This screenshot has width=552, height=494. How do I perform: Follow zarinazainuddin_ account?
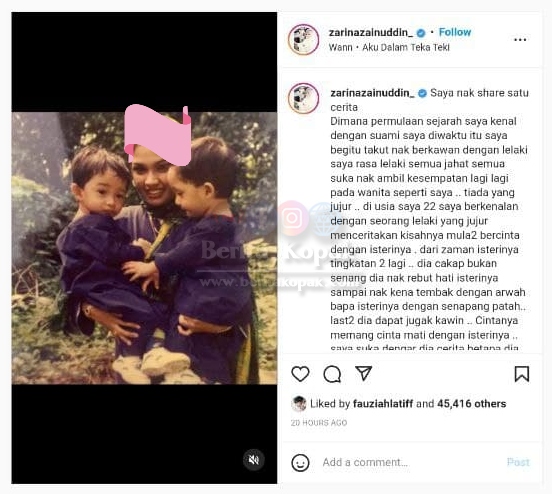454,32
